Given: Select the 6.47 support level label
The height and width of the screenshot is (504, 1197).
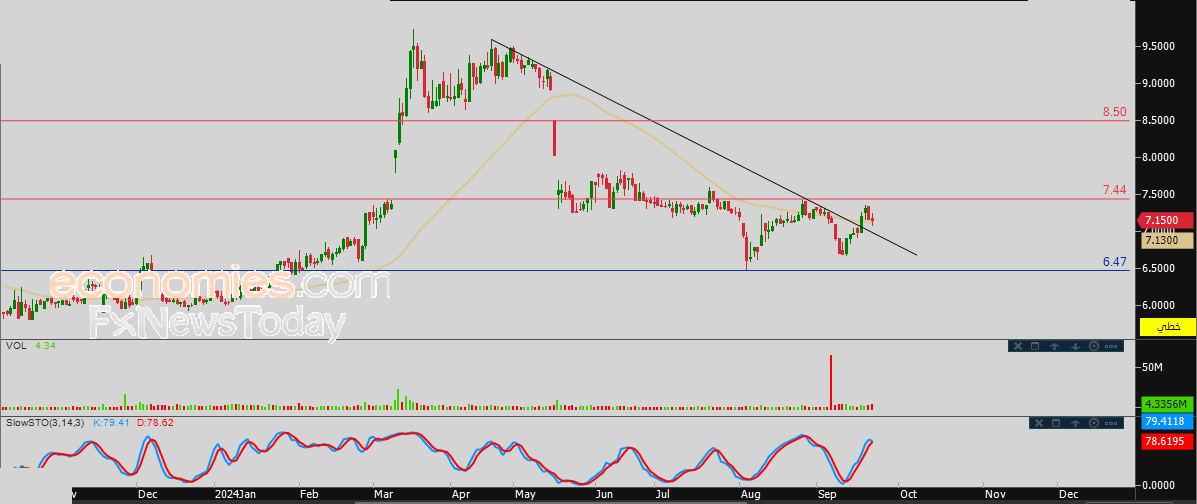Looking at the screenshot, I should coord(1115,262).
